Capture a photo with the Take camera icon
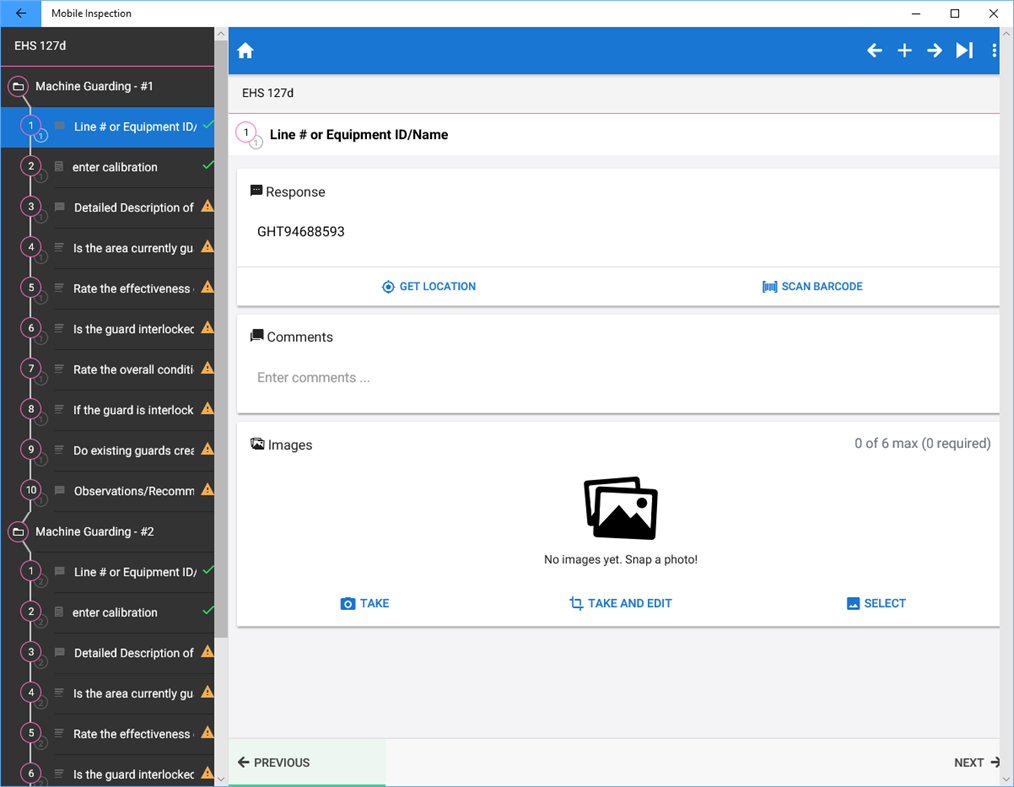Viewport: 1014px width, 787px height. (x=349, y=603)
